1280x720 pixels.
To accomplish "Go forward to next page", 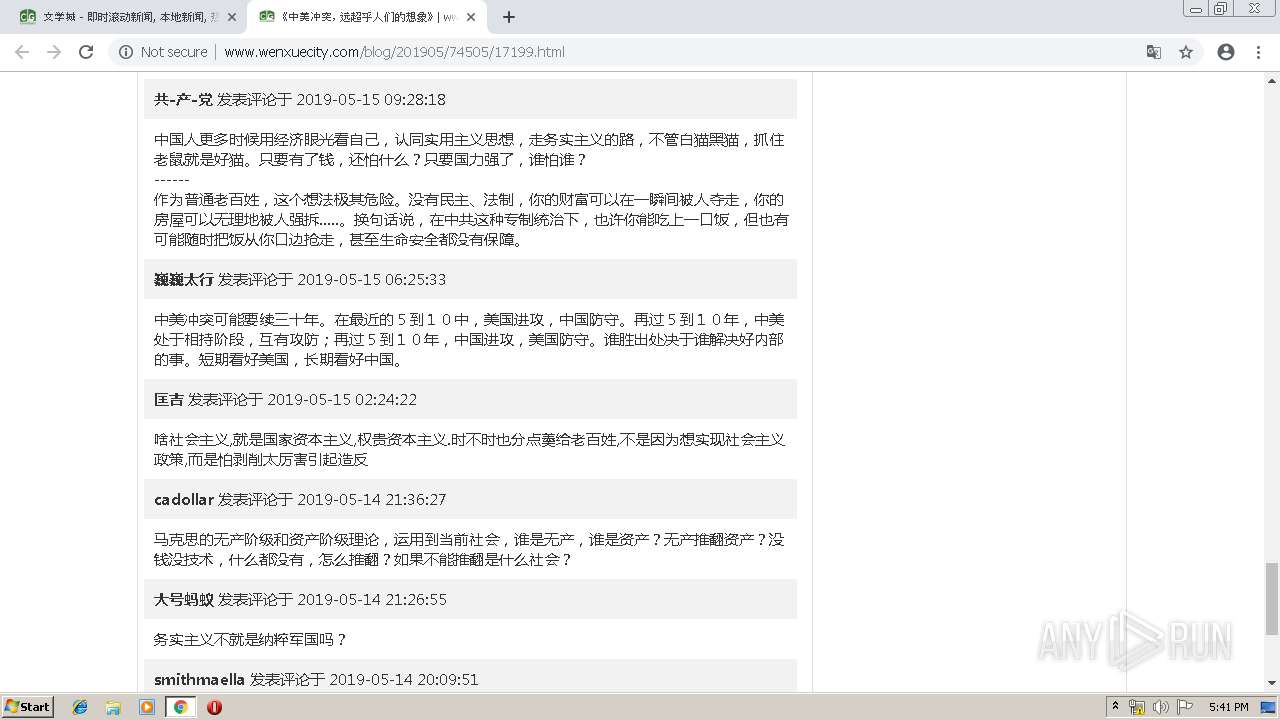I will click(54, 52).
